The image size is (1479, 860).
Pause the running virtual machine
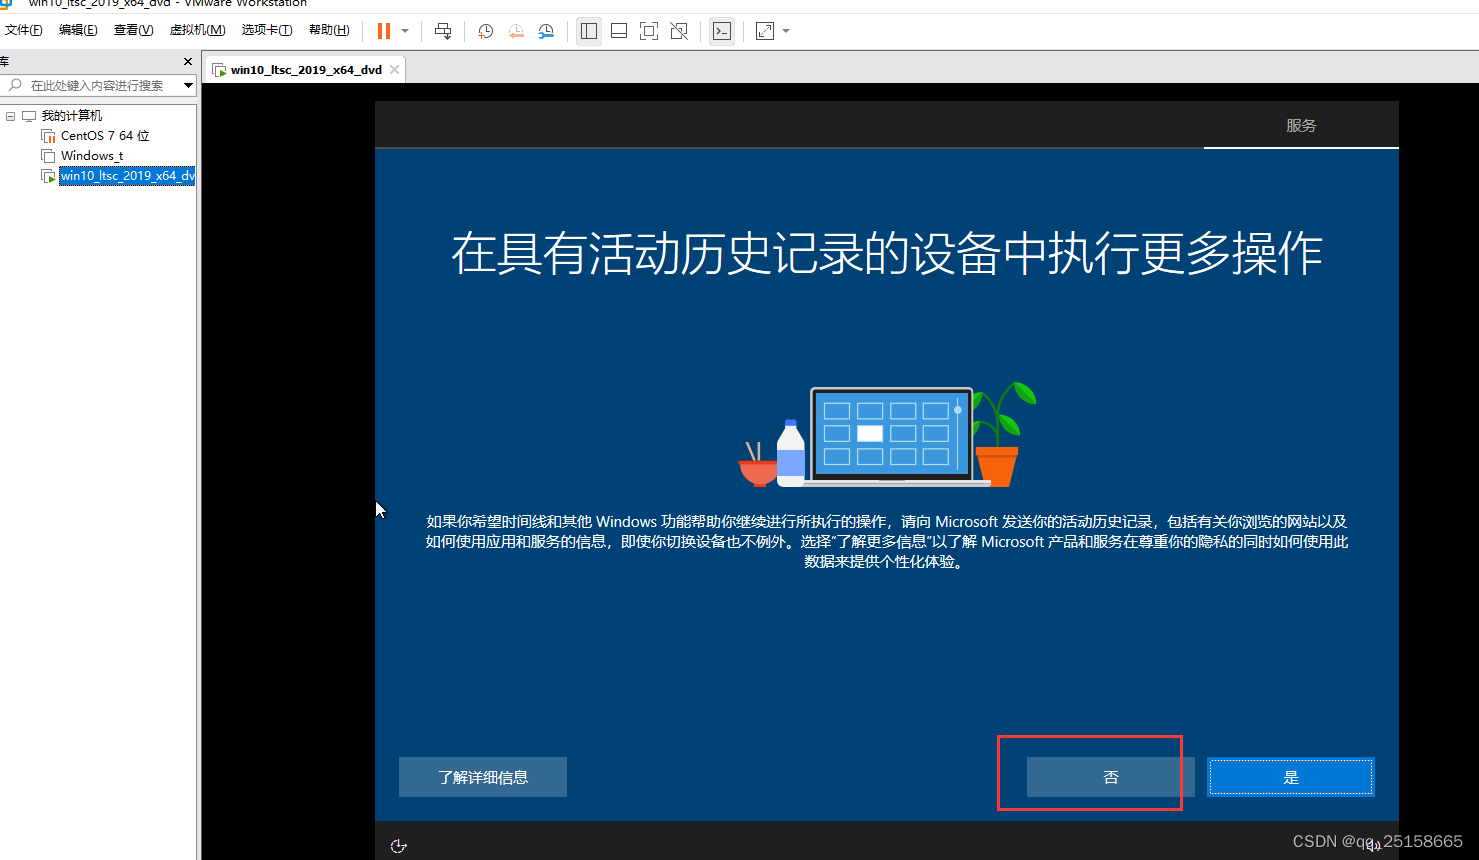(x=384, y=31)
